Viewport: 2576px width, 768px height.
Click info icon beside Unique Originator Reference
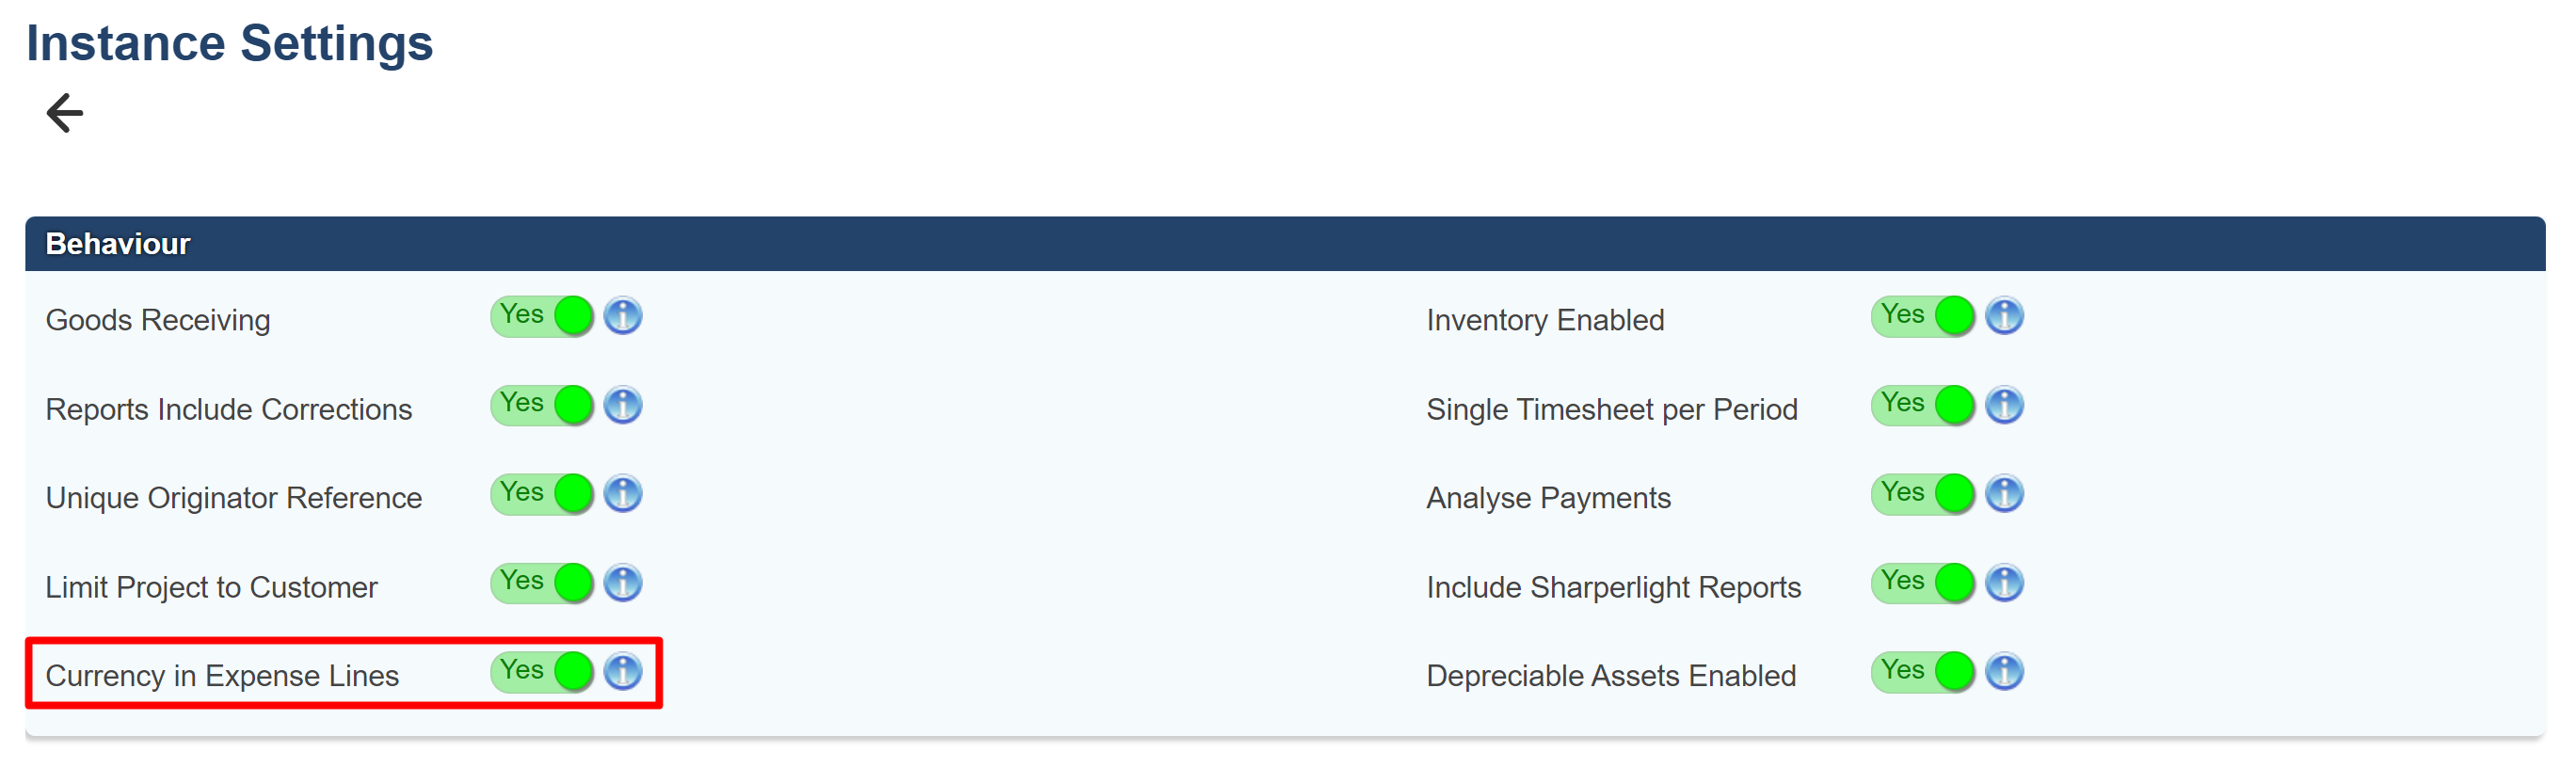(623, 494)
